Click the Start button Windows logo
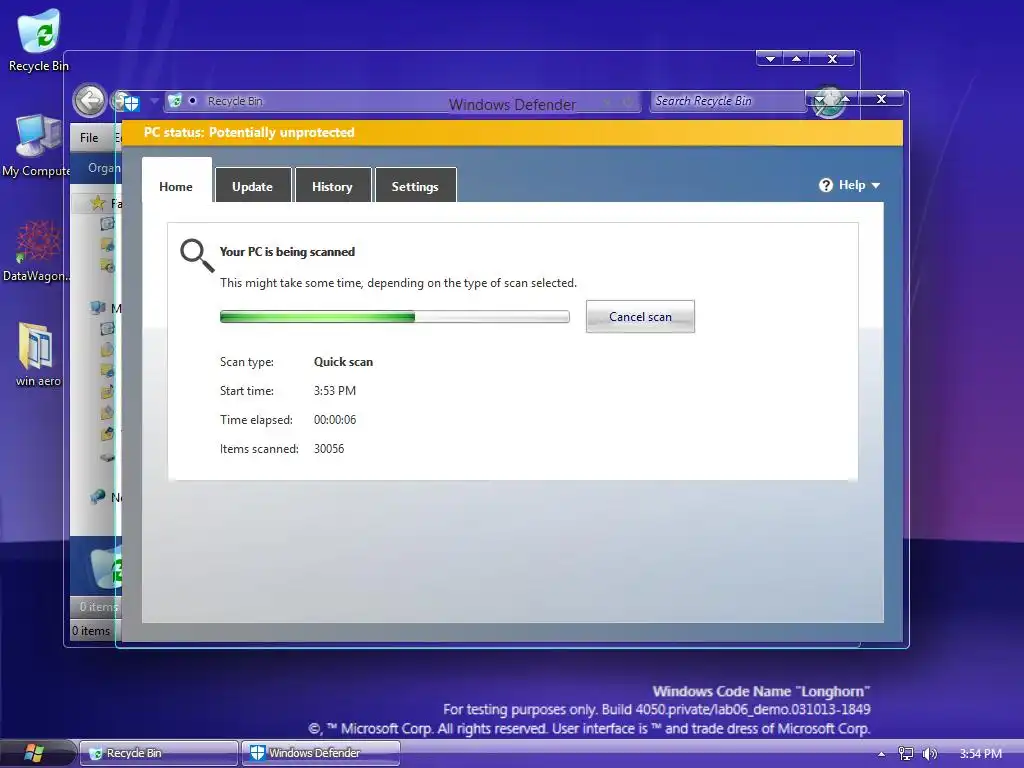This screenshot has width=1024, height=768. point(33,754)
